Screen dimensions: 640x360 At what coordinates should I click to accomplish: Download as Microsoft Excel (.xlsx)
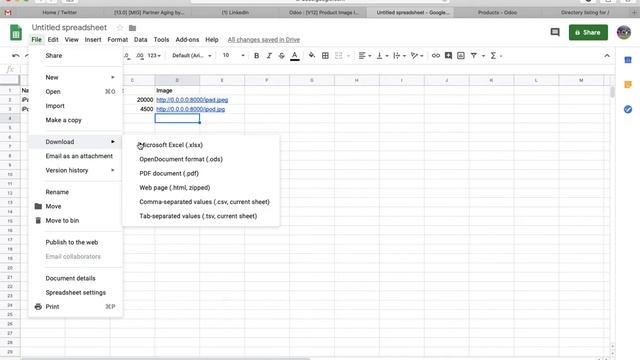point(201,145)
